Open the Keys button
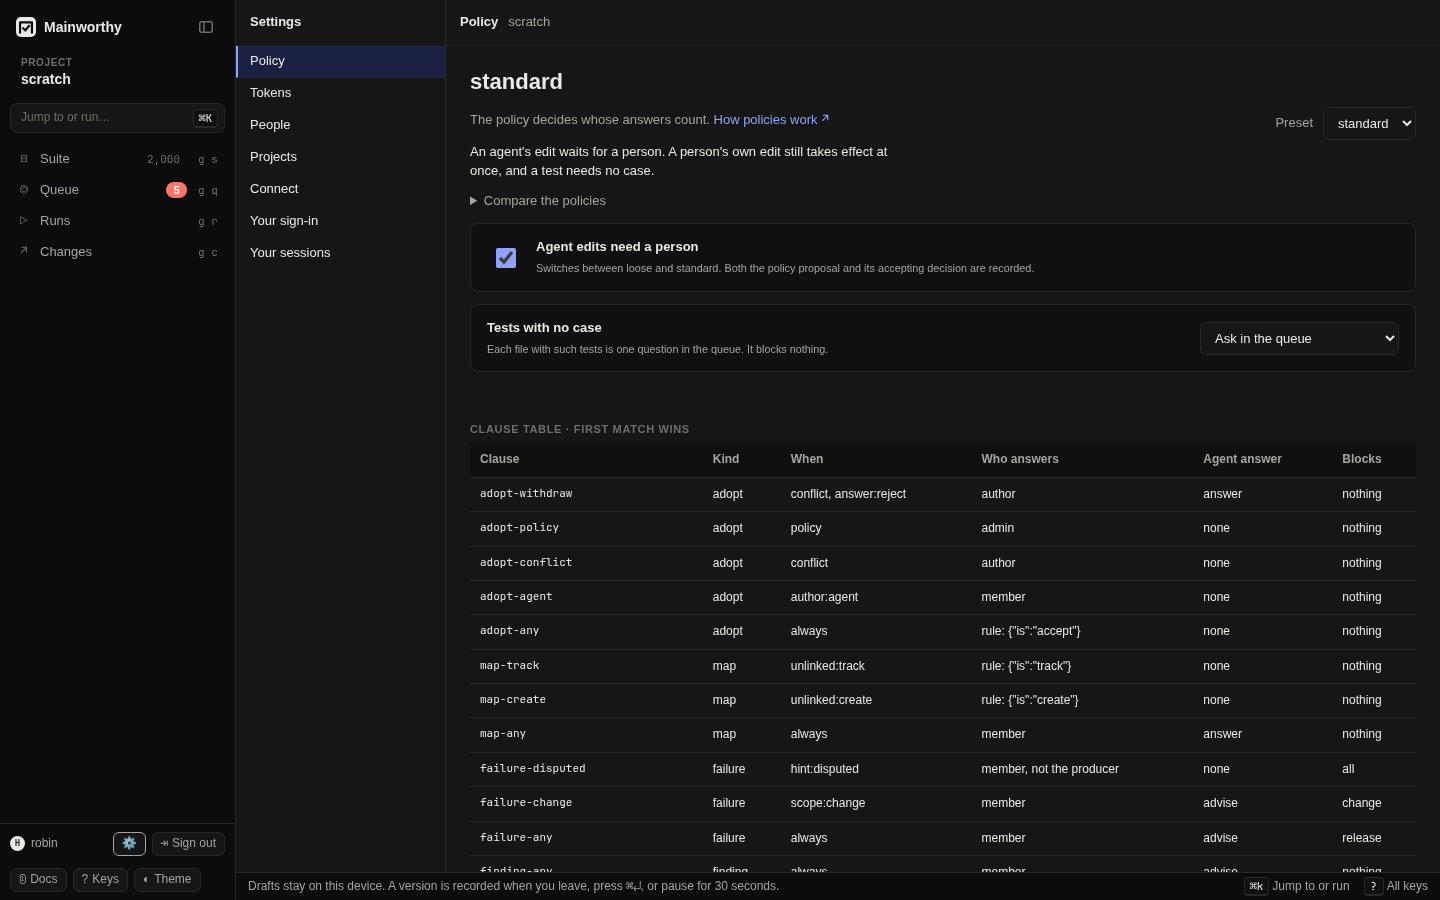Viewport: 1440px width, 900px height. [100, 880]
